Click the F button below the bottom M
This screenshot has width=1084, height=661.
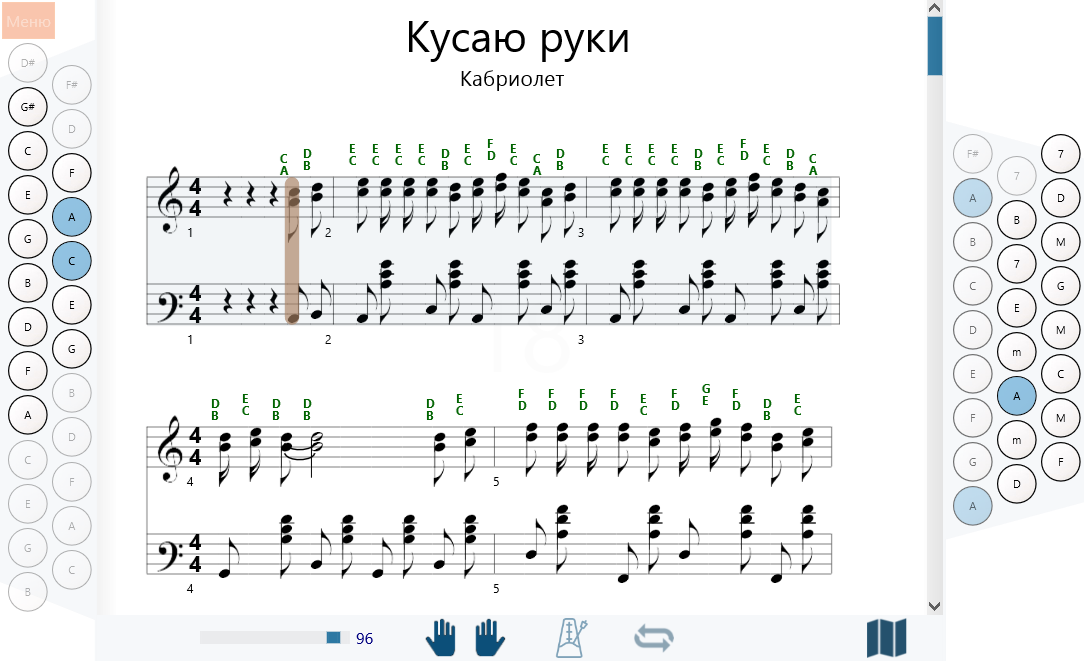coord(1060,462)
